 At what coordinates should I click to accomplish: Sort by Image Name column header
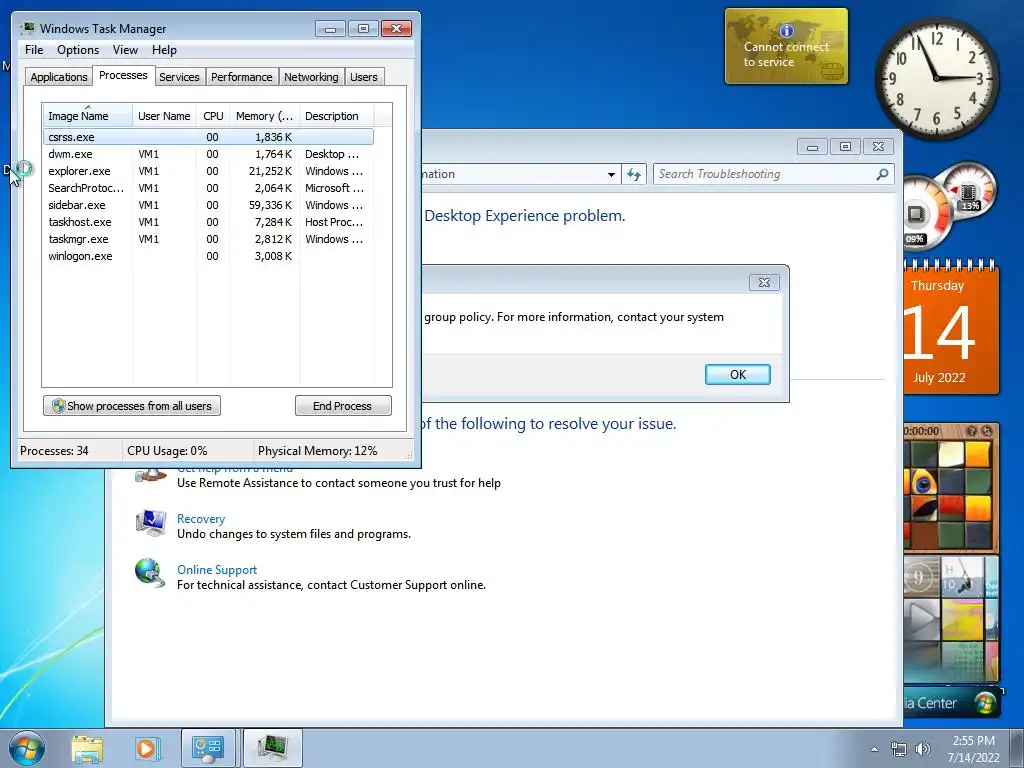(87, 116)
